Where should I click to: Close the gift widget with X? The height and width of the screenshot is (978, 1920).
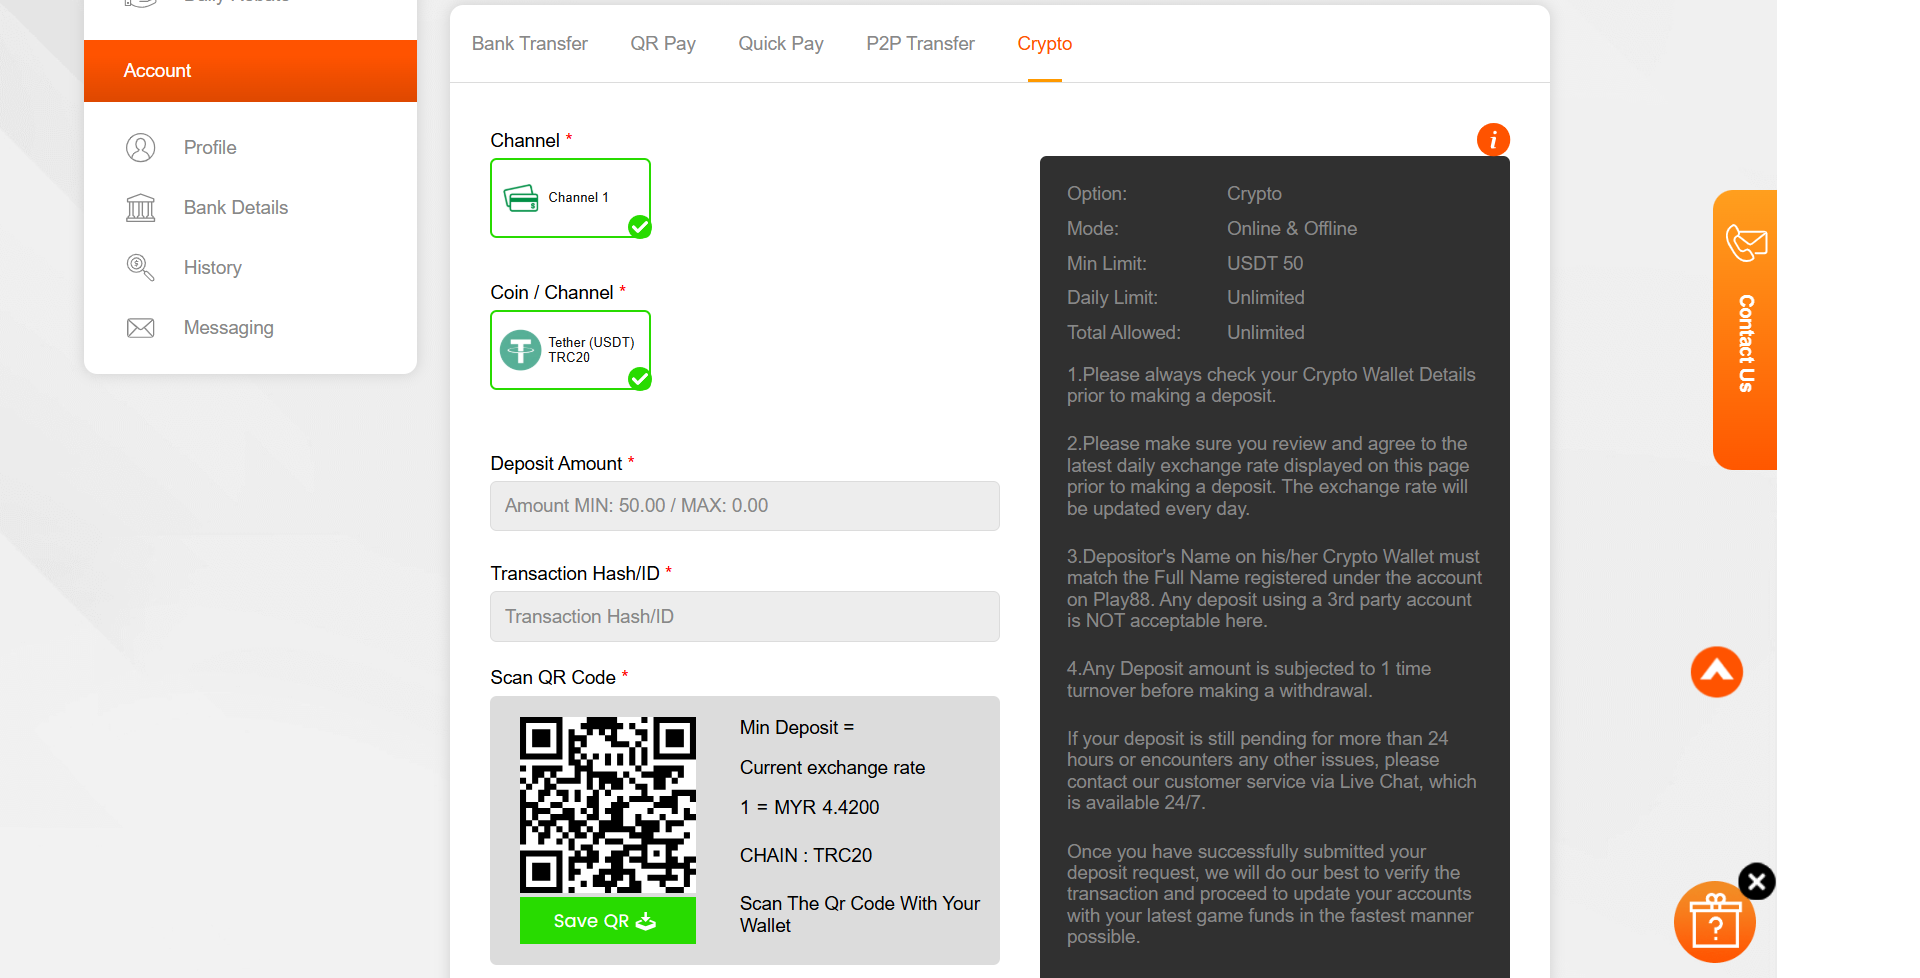pos(1757,881)
